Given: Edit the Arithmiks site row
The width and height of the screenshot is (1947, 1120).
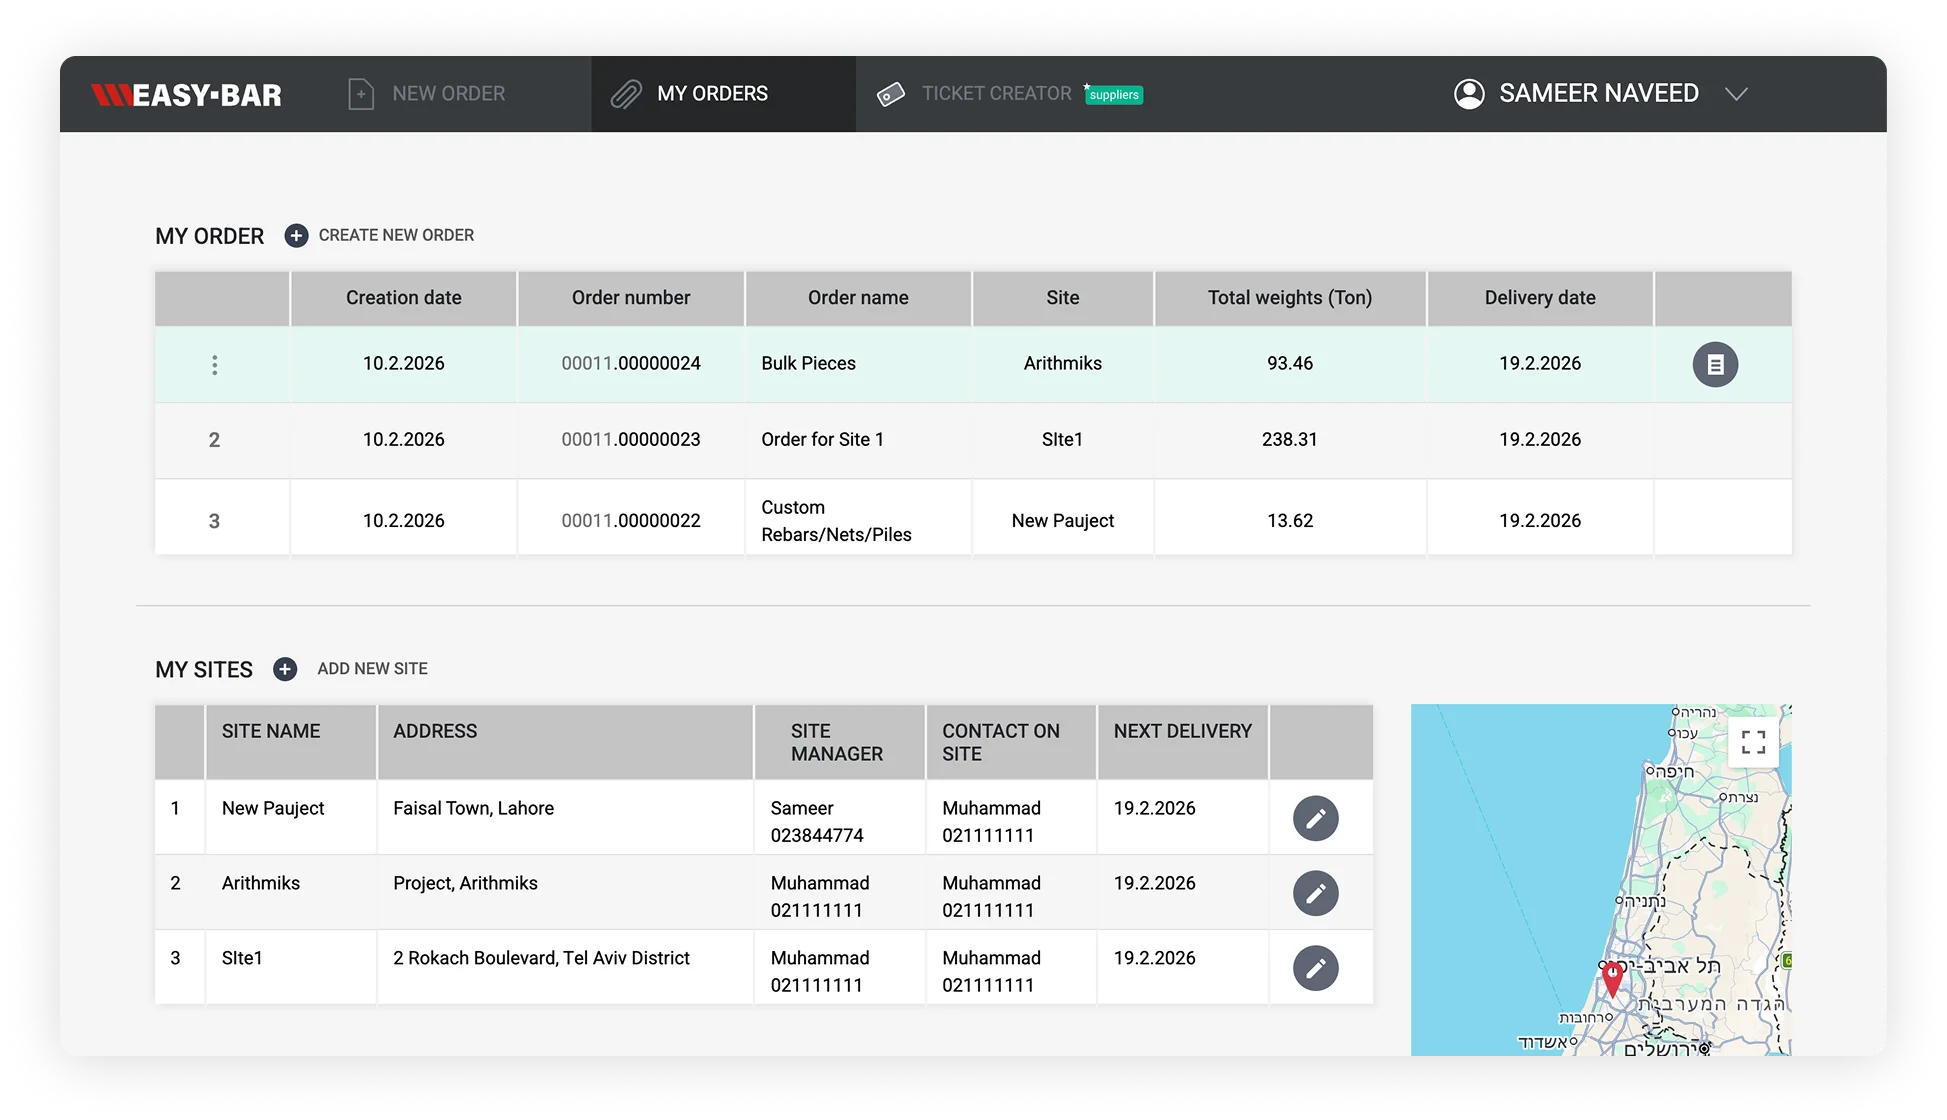Looking at the screenshot, I should [1316, 894].
